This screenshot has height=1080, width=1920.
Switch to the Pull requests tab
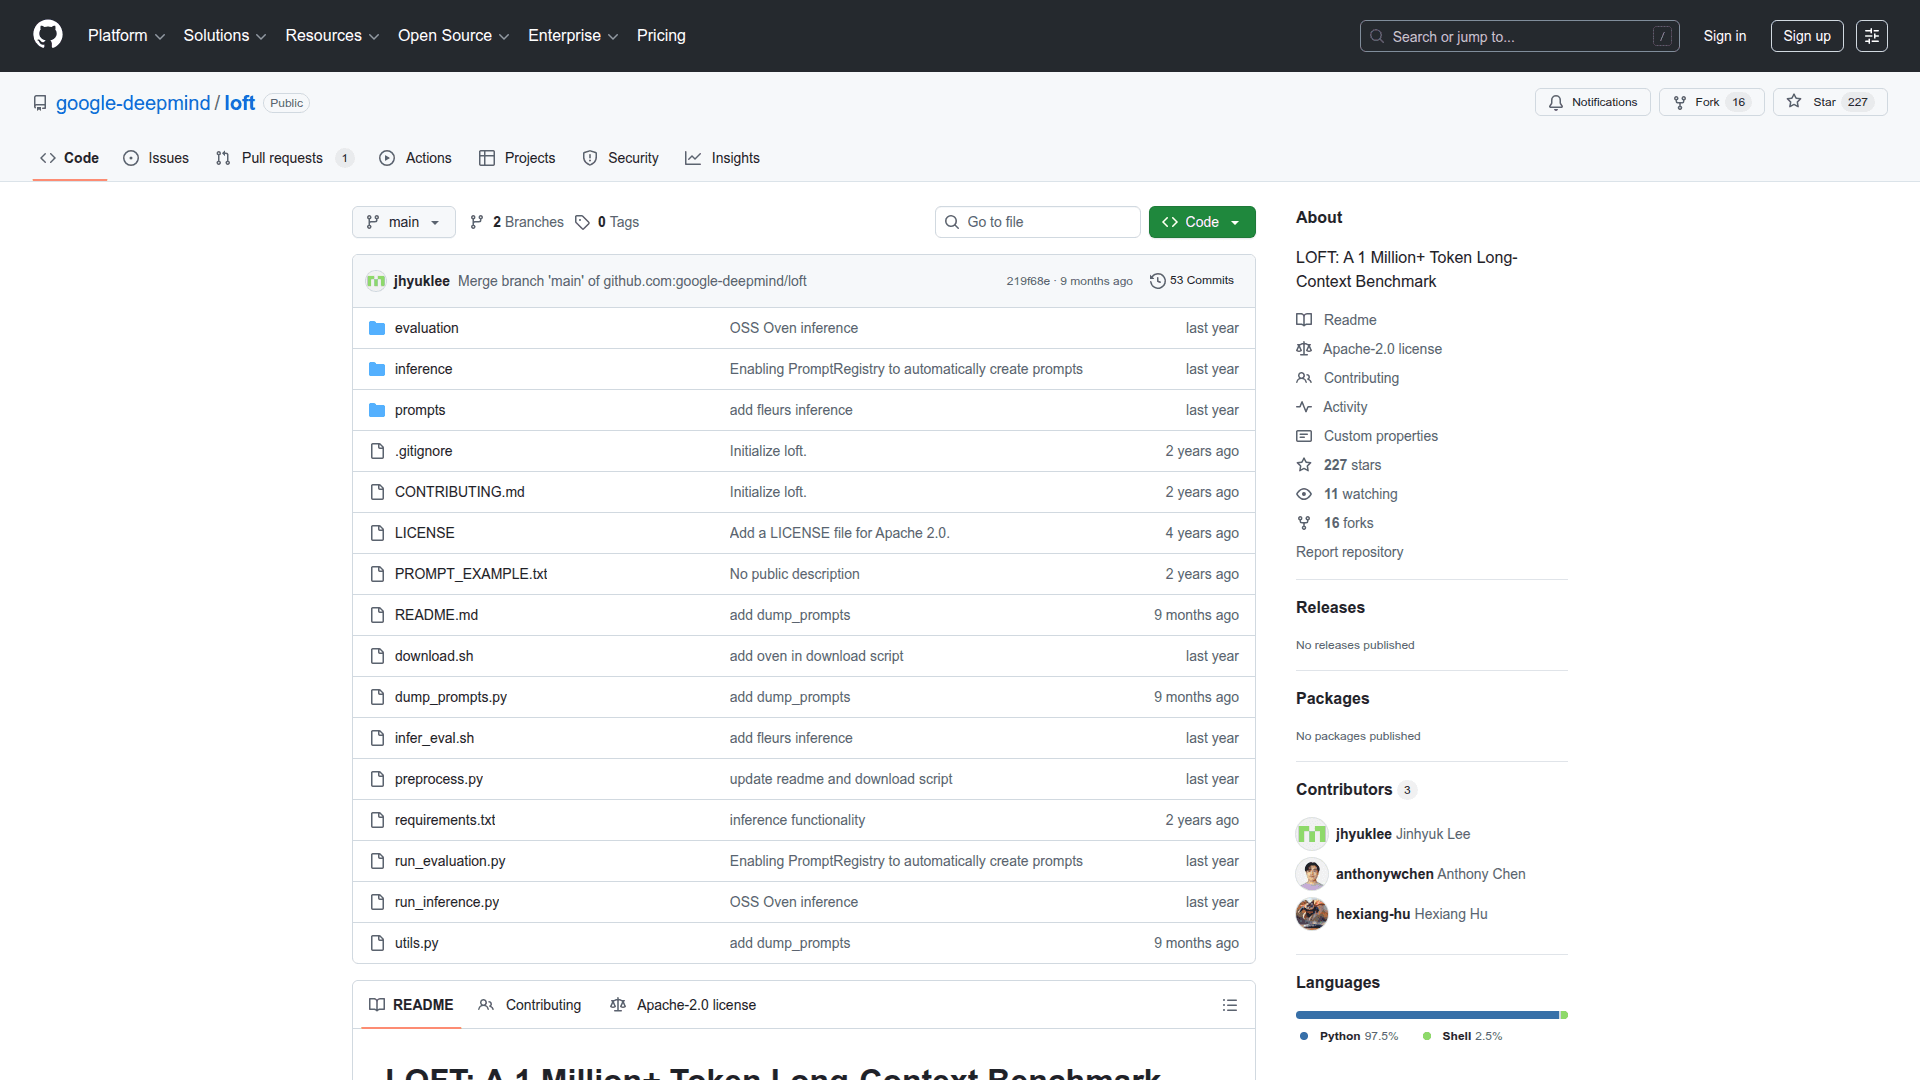coord(281,158)
